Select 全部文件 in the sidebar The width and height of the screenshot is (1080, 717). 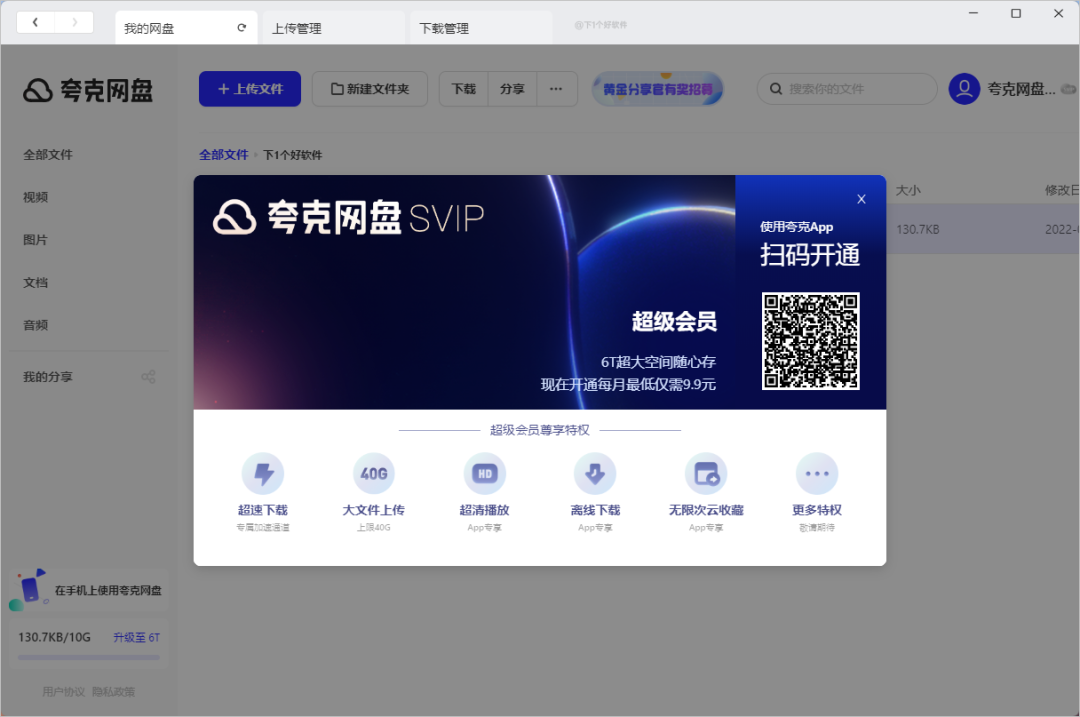pos(48,154)
